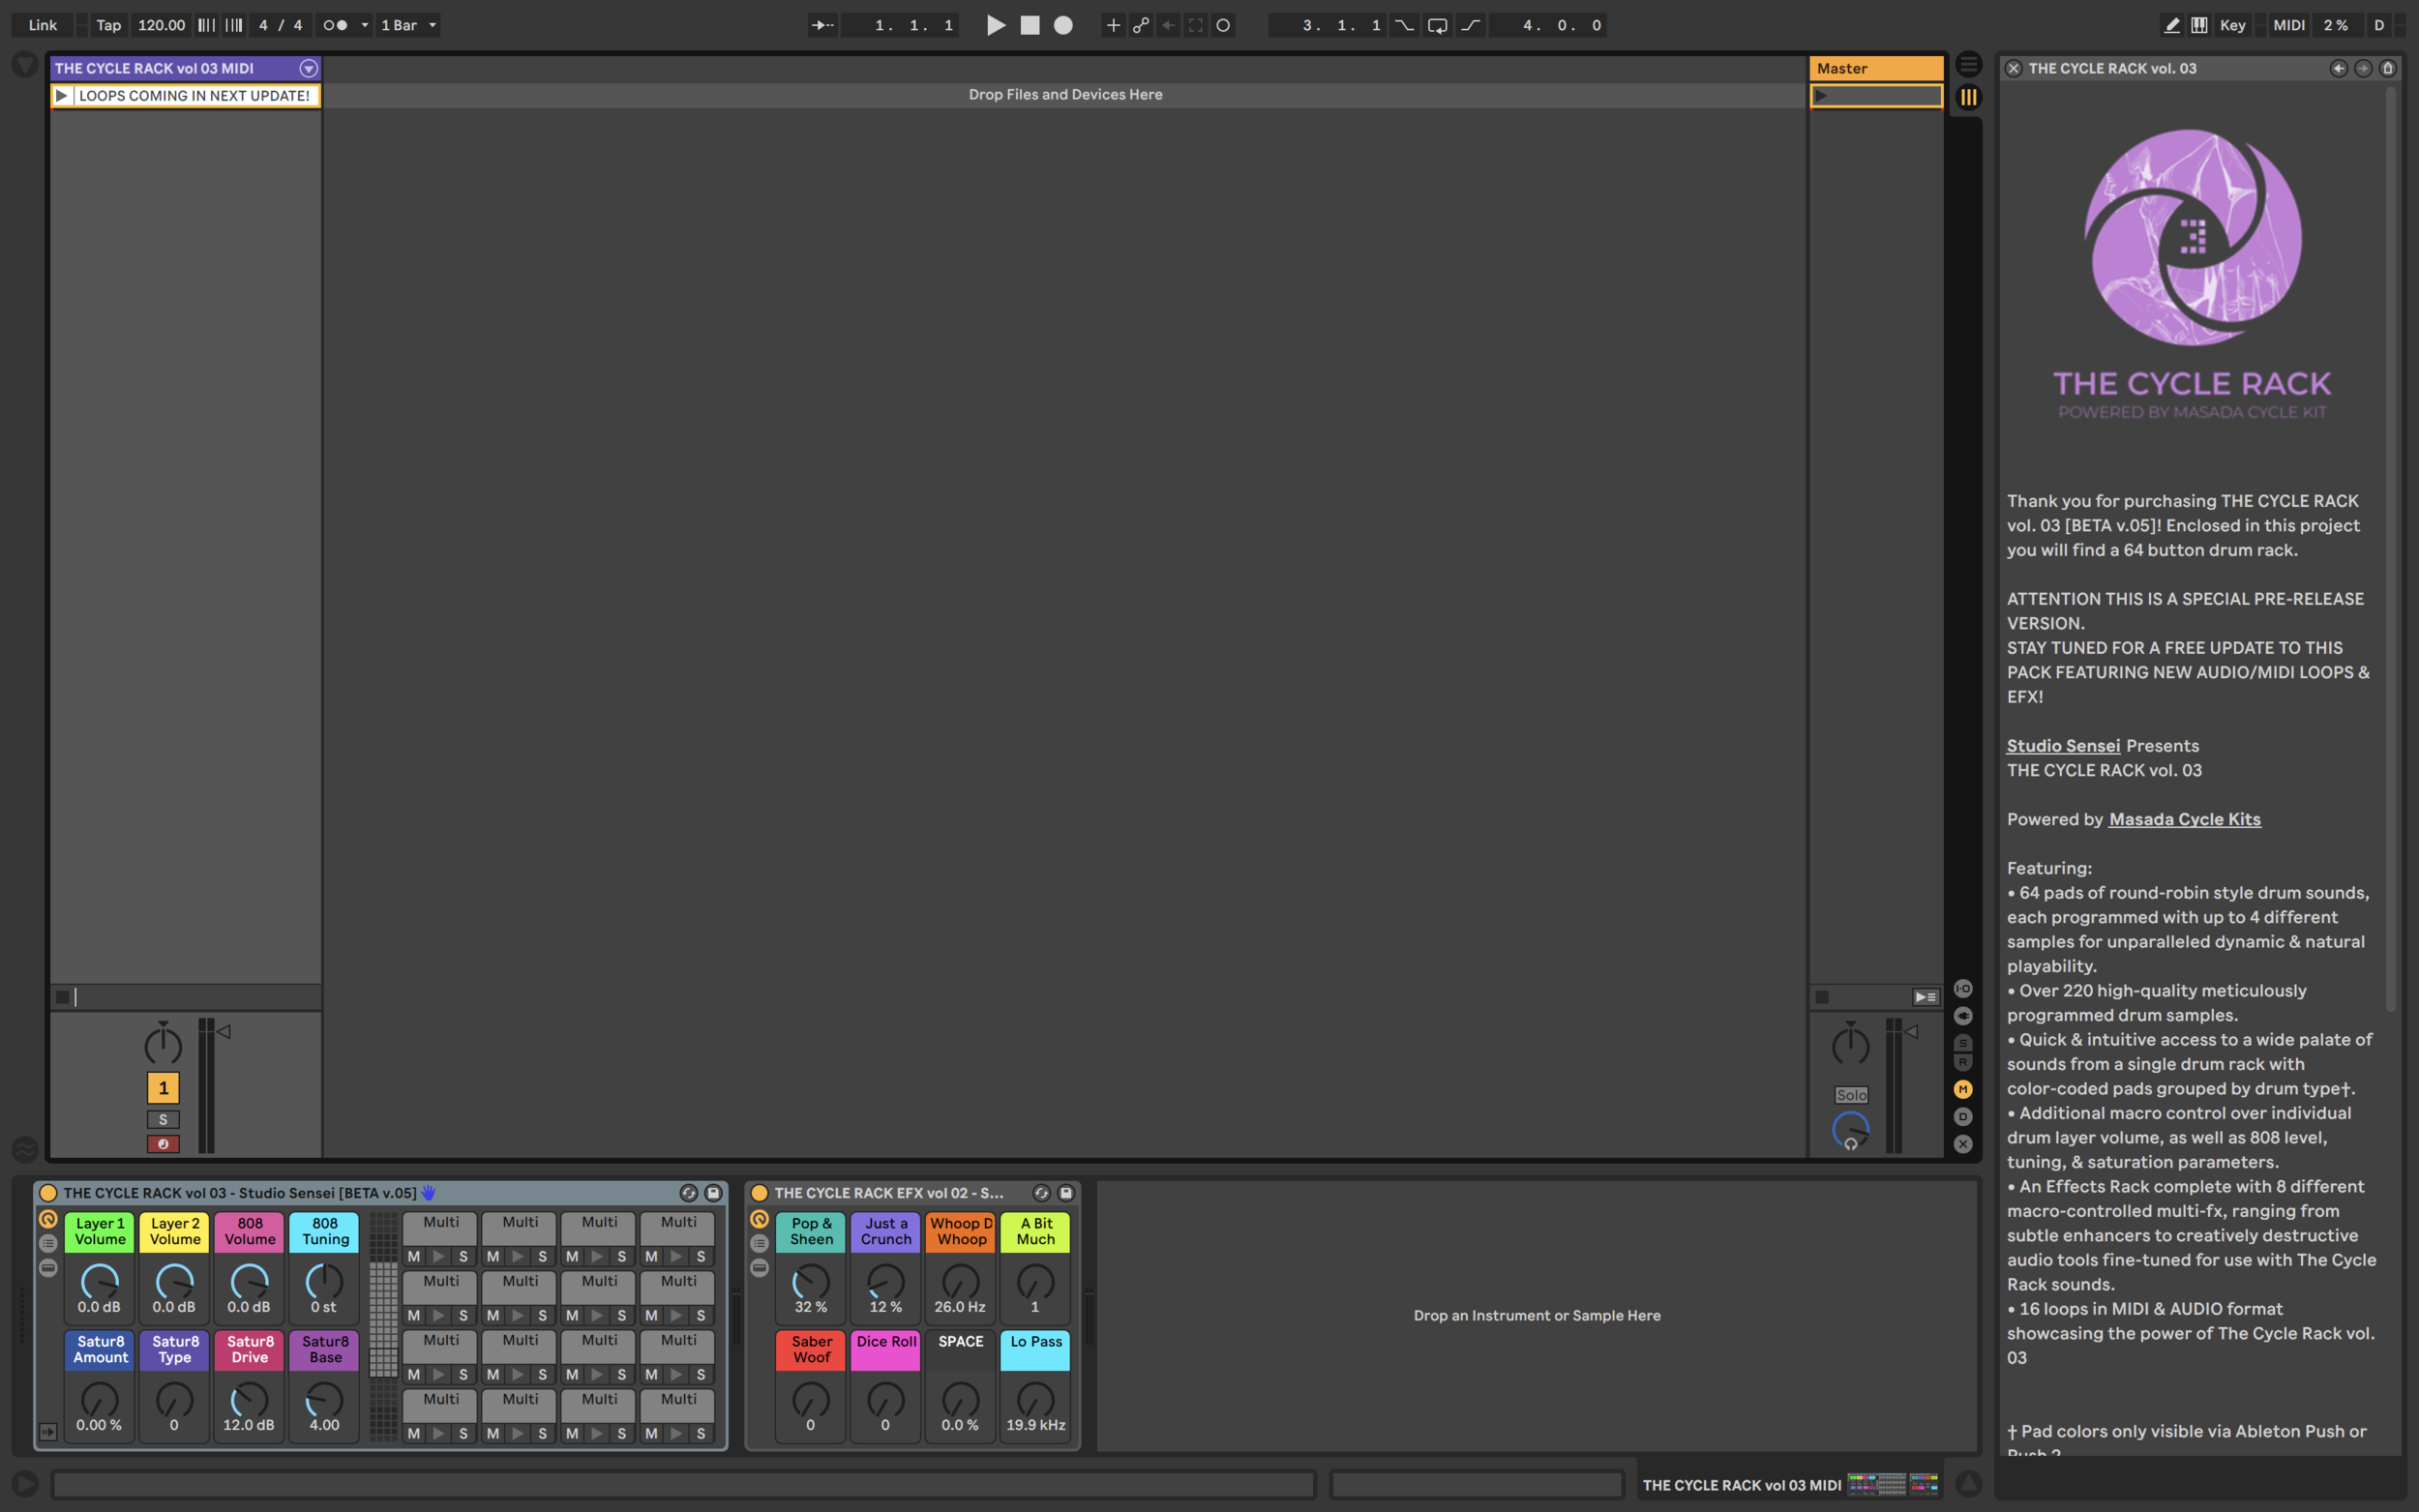This screenshot has height=1512, width=2419.
Task: Arm track 1 for recording
Action: tap(163, 1144)
